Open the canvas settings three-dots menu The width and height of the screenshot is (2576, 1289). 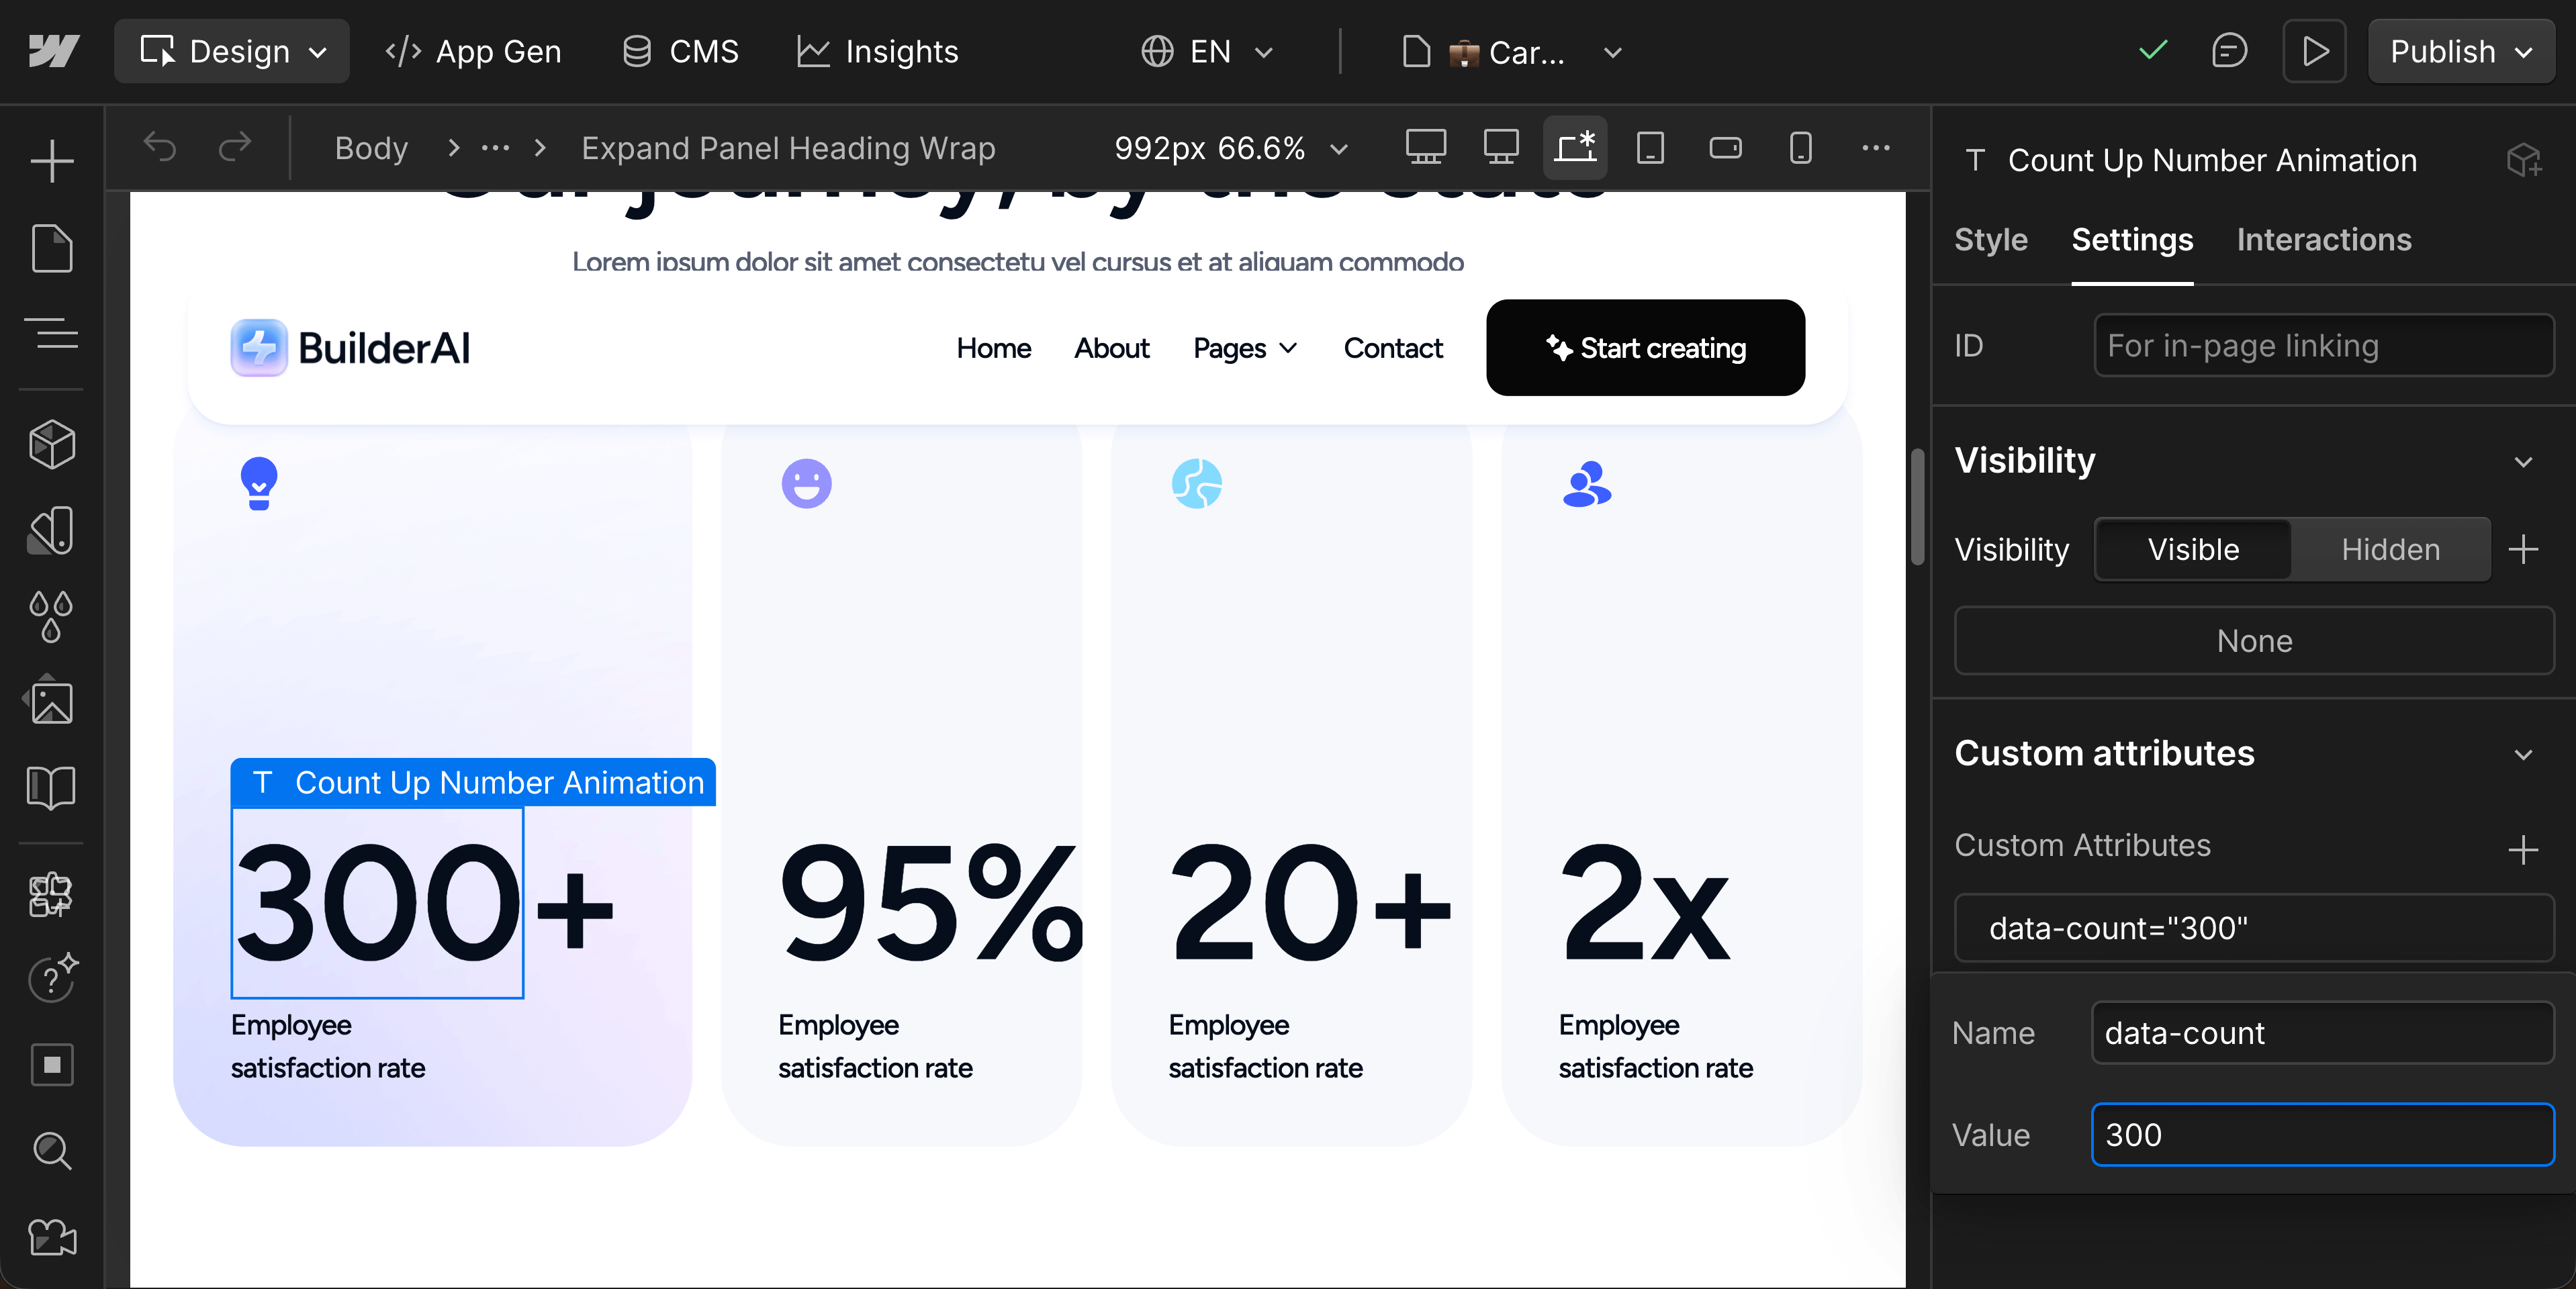pos(1876,148)
